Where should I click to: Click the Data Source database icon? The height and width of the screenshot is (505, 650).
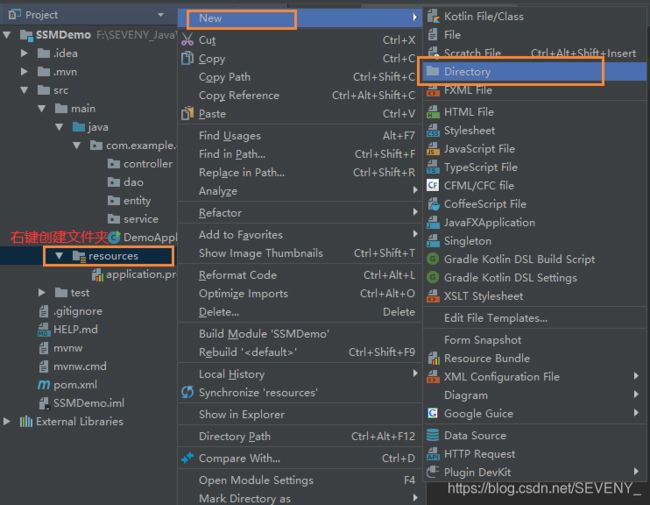coord(433,435)
